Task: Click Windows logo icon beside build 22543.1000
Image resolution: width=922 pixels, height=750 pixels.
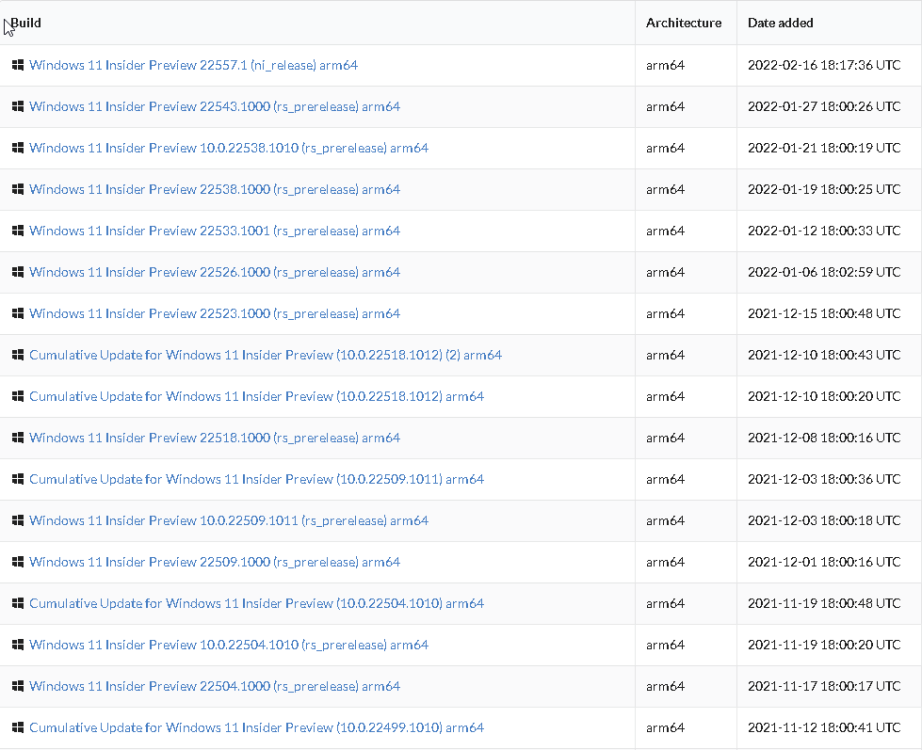Action: [18, 106]
